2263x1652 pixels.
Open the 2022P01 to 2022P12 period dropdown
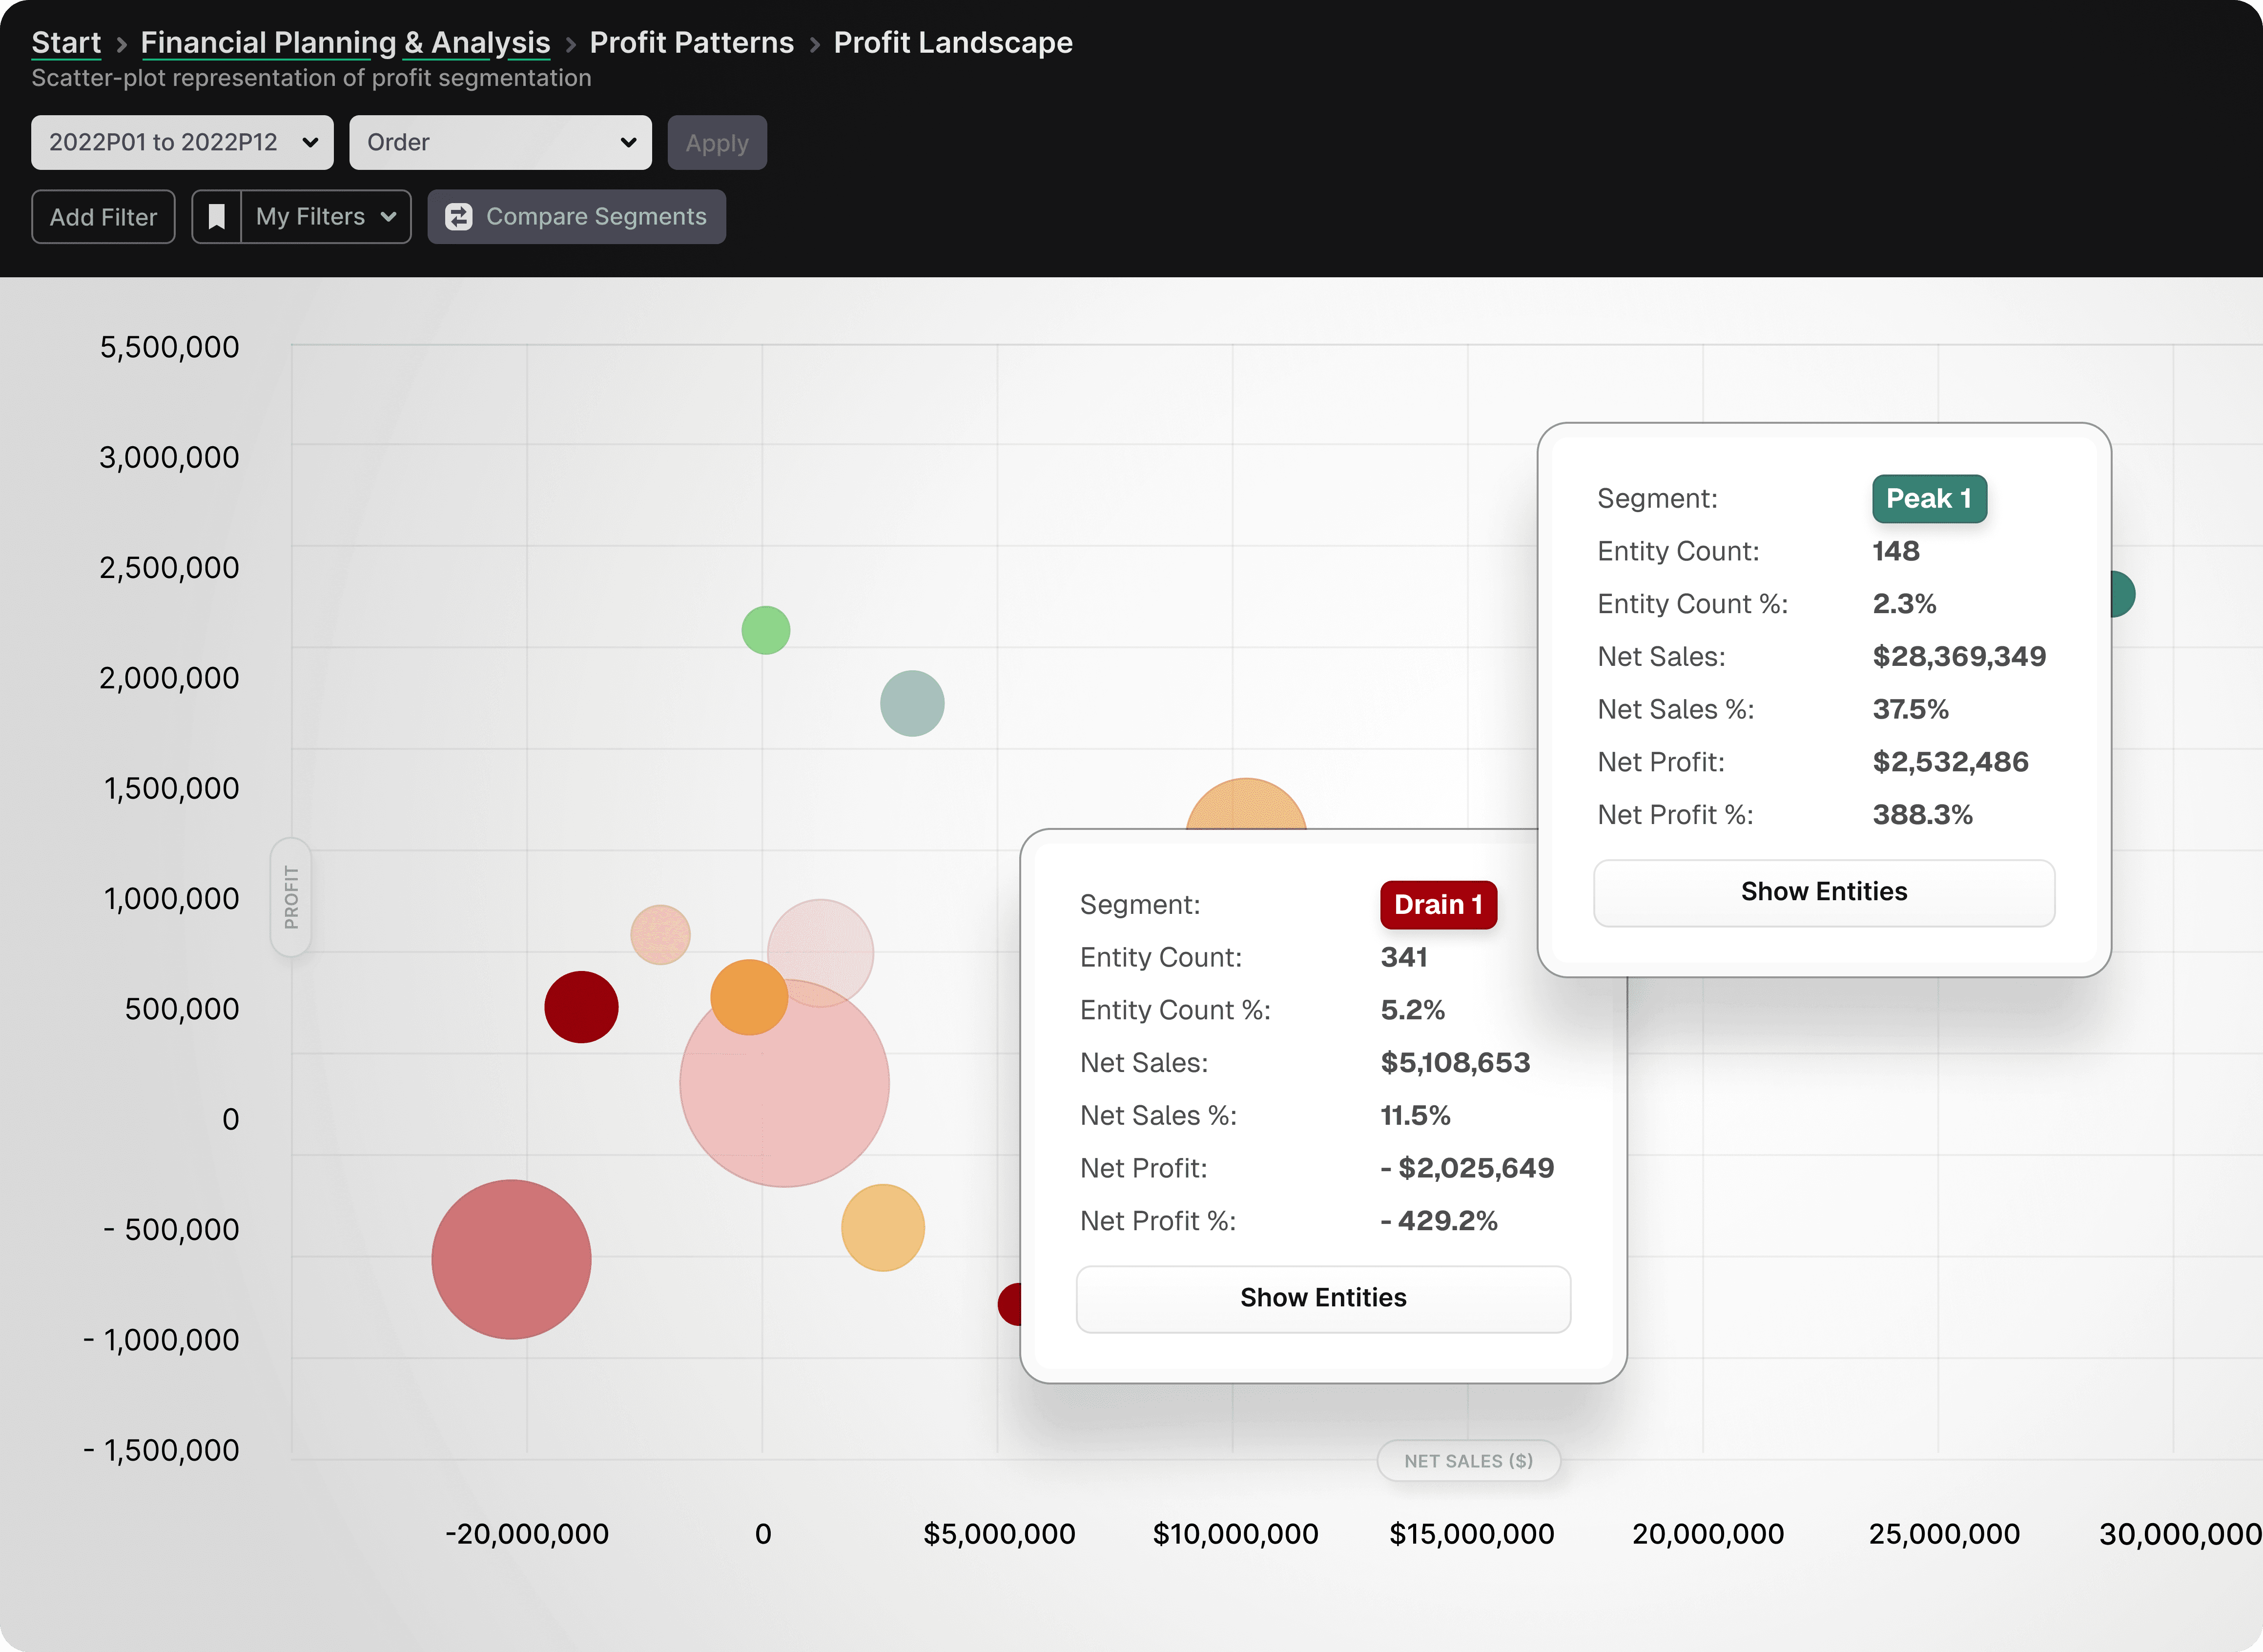coord(182,142)
